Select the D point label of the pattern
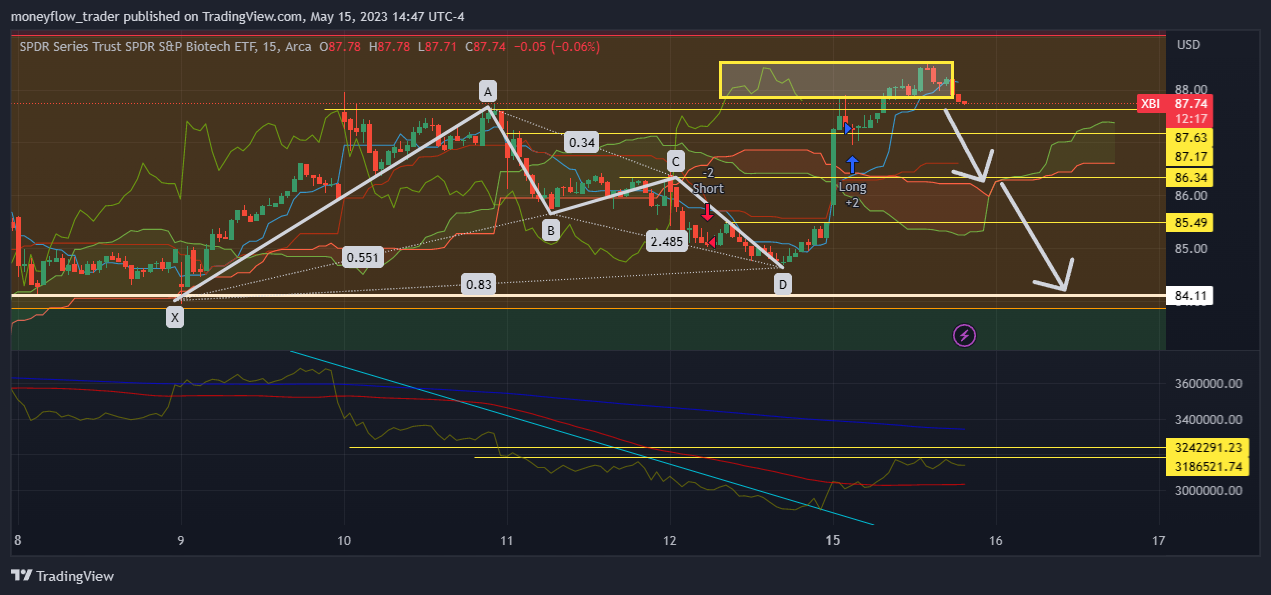Image resolution: width=1271 pixels, height=595 pixels. point(782,285)
